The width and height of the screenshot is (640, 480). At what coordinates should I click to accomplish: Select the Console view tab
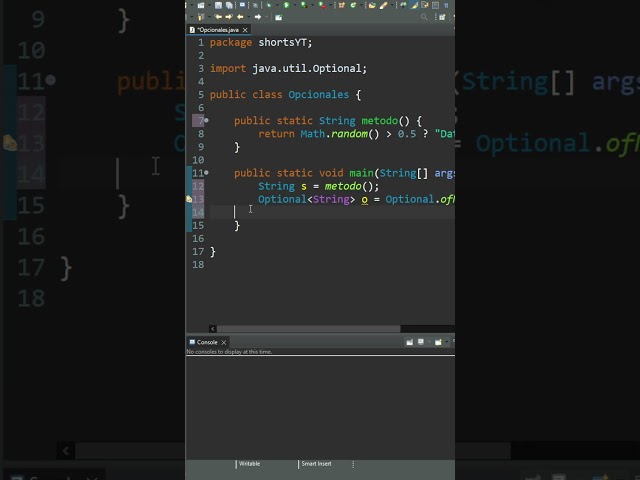pyautogui.click(x=207, y=342)
